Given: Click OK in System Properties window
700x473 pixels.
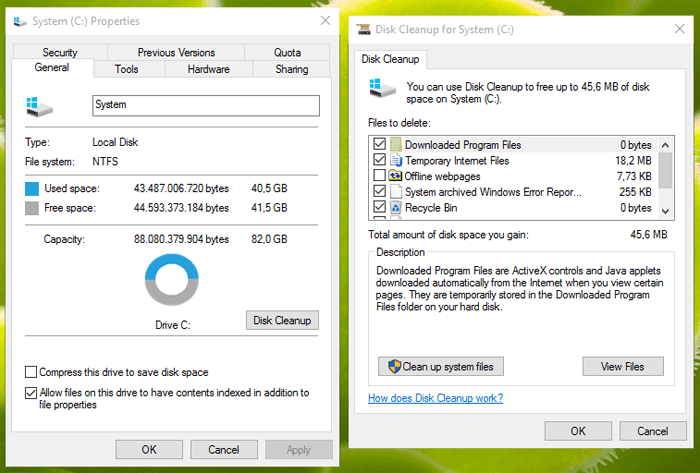Looking at the screenshot, I should coord(149,449).
